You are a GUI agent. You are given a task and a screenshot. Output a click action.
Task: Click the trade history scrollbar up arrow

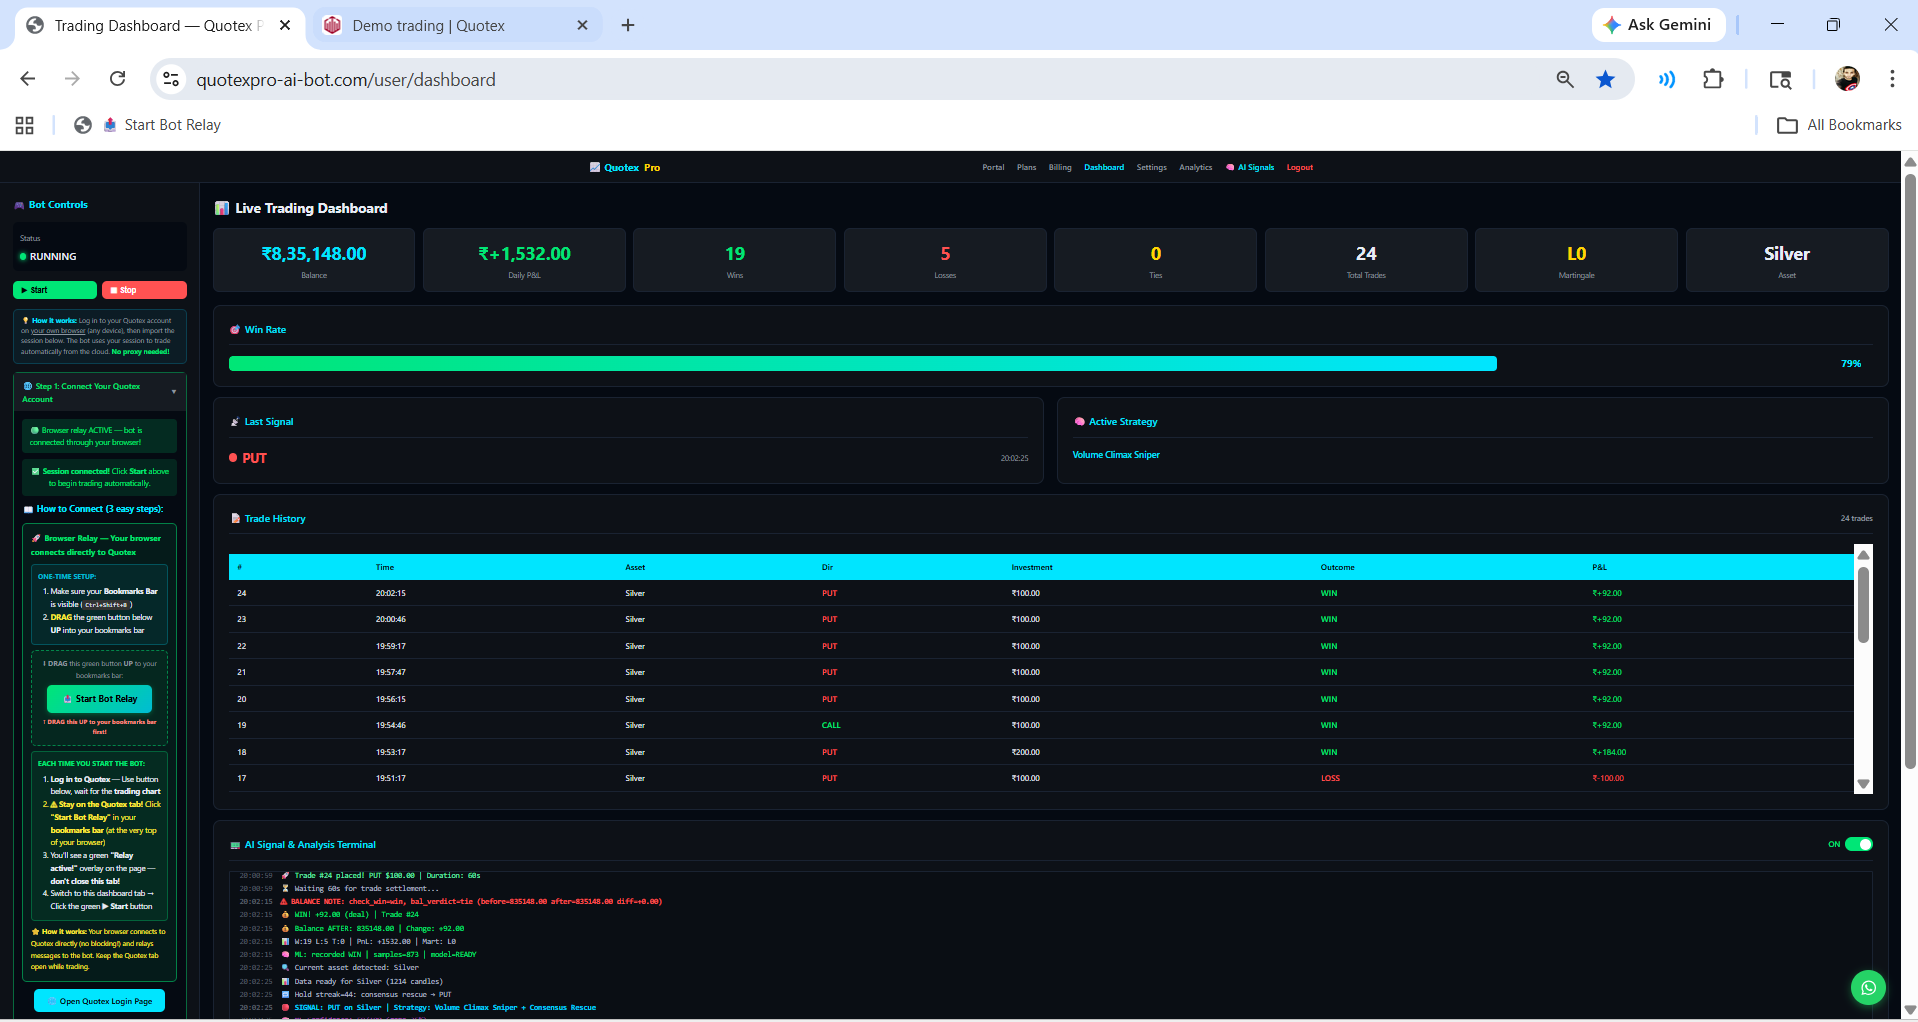coord(1863,555)
